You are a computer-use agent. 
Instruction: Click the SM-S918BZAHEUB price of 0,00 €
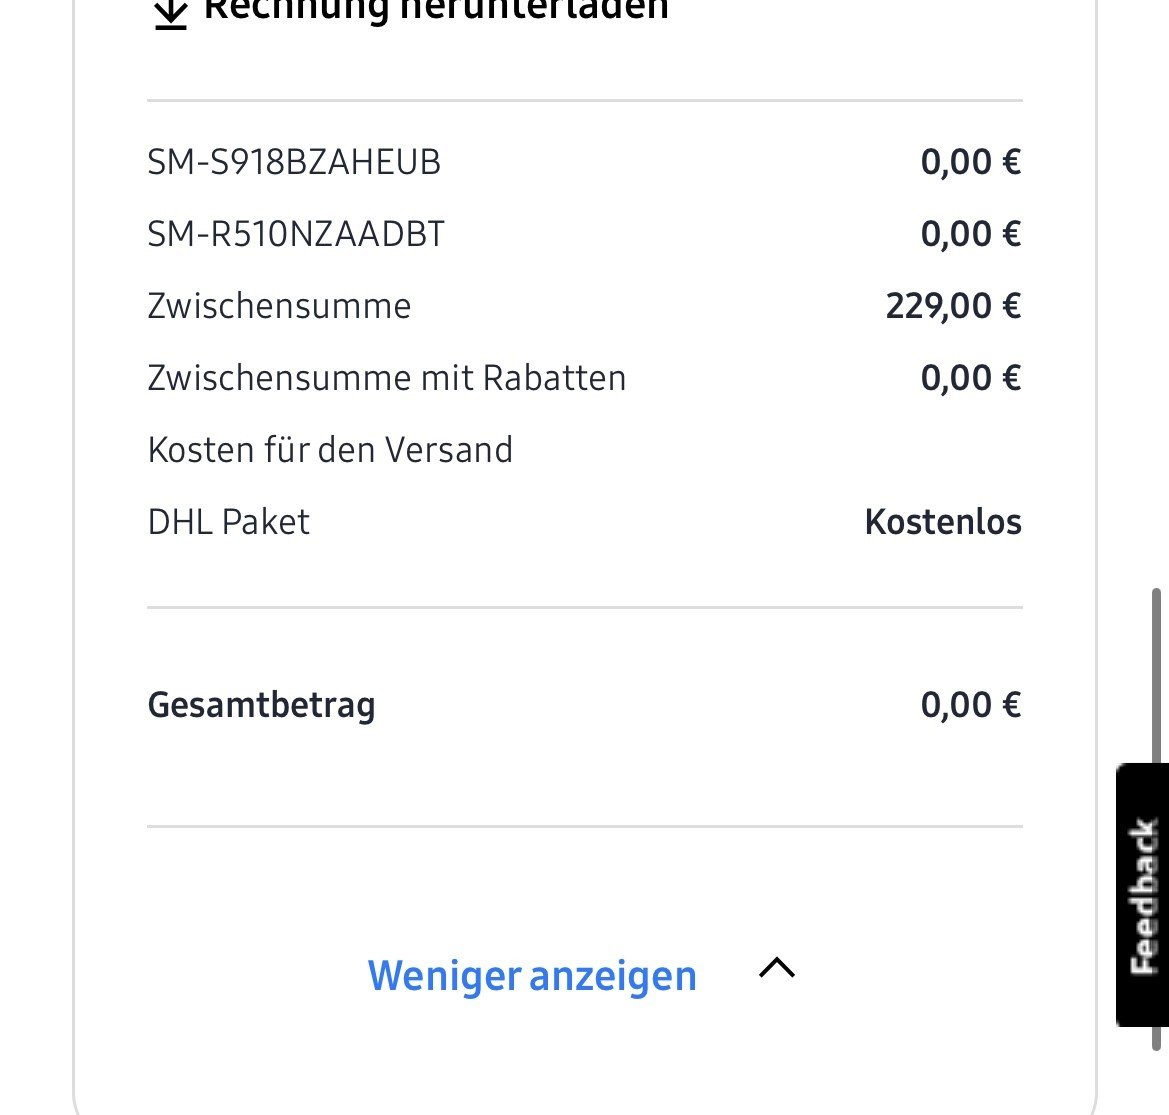[x=970, y=162]
